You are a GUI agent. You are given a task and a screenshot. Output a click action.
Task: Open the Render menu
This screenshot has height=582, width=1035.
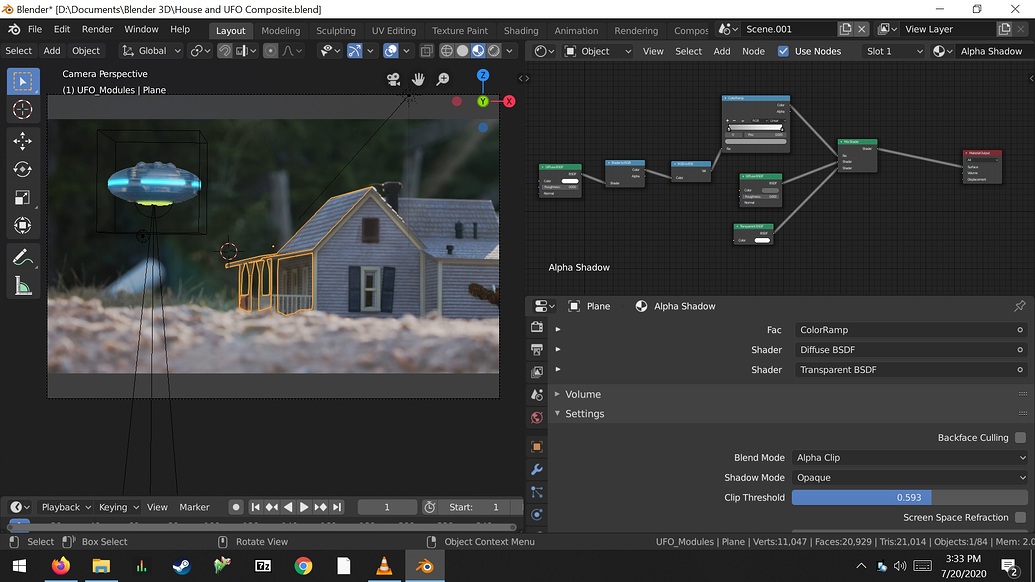(x=97, y=30)
